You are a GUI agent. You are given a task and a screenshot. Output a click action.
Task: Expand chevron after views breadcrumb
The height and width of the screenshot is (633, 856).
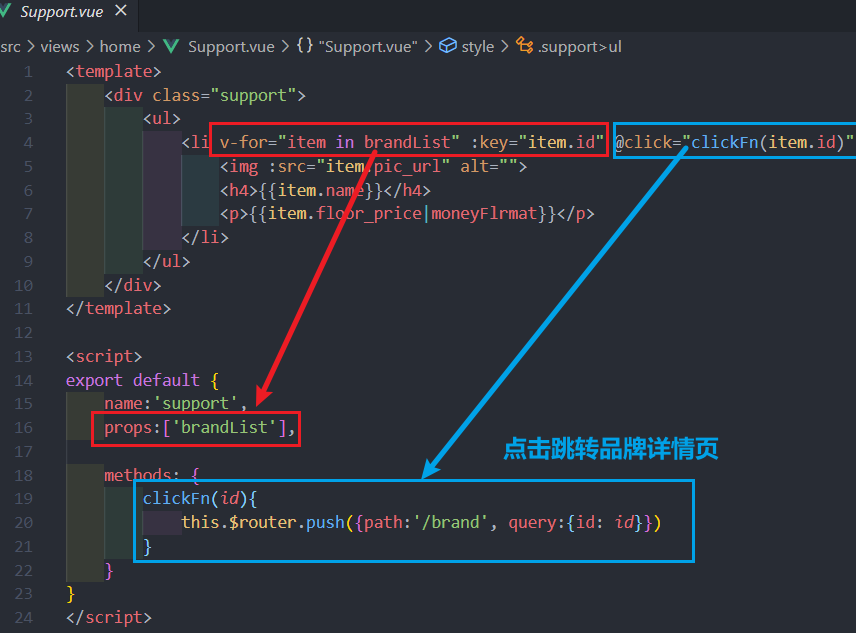90,47
